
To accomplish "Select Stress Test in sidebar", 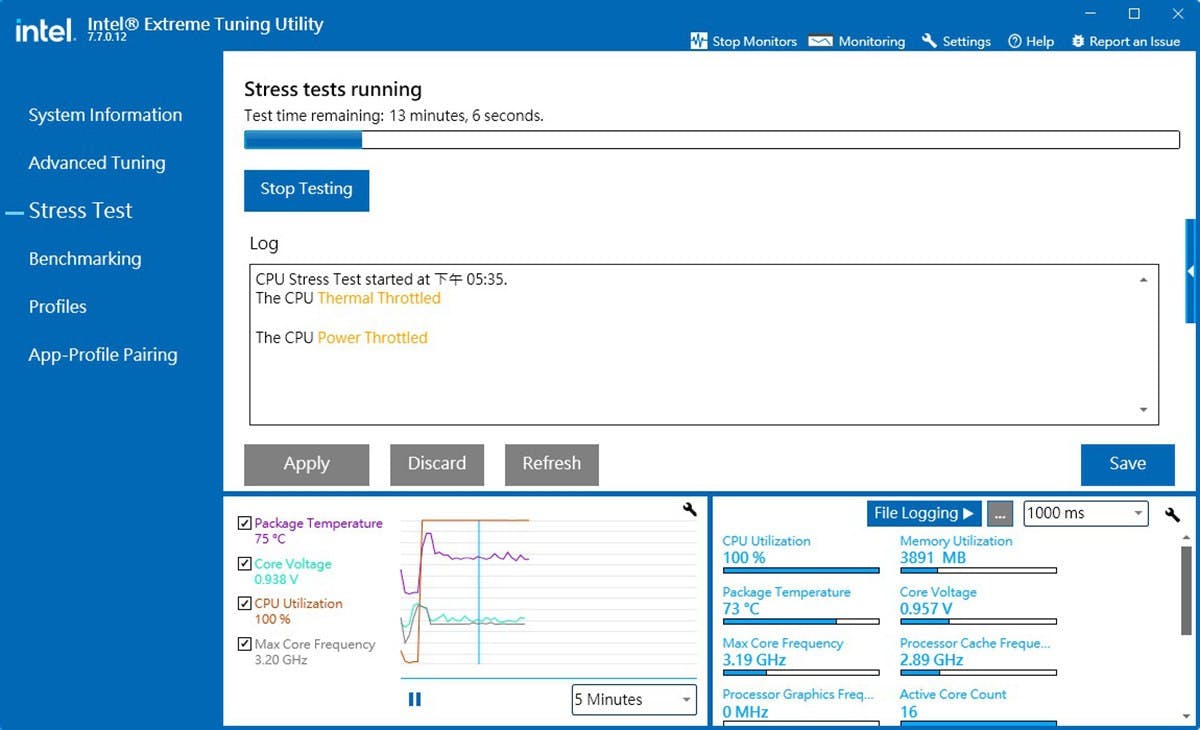I will click(x=80, y=211).
